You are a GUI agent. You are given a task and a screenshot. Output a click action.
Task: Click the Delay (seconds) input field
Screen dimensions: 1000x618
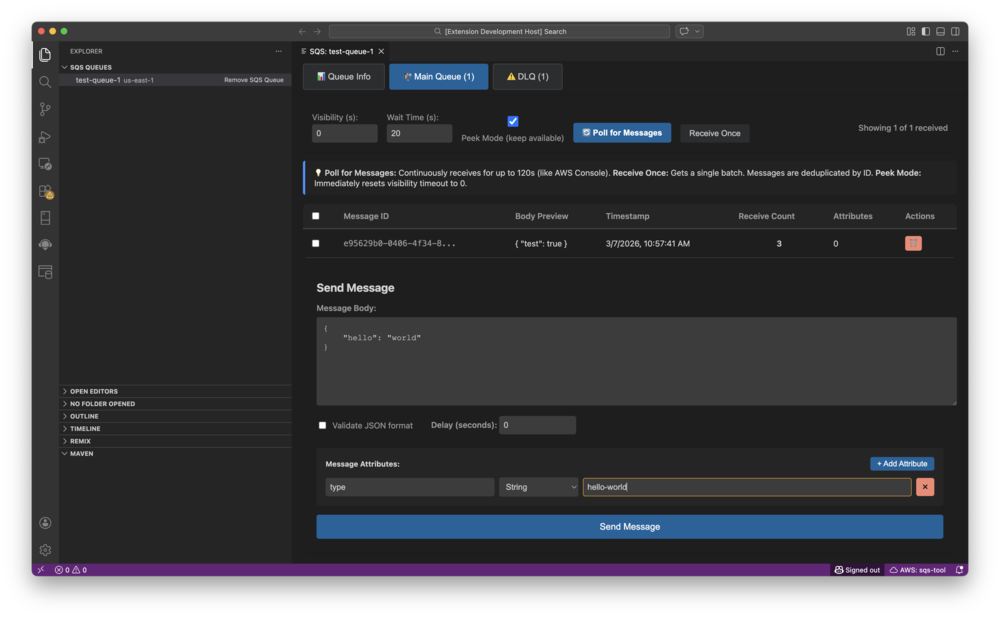(538, 425)
